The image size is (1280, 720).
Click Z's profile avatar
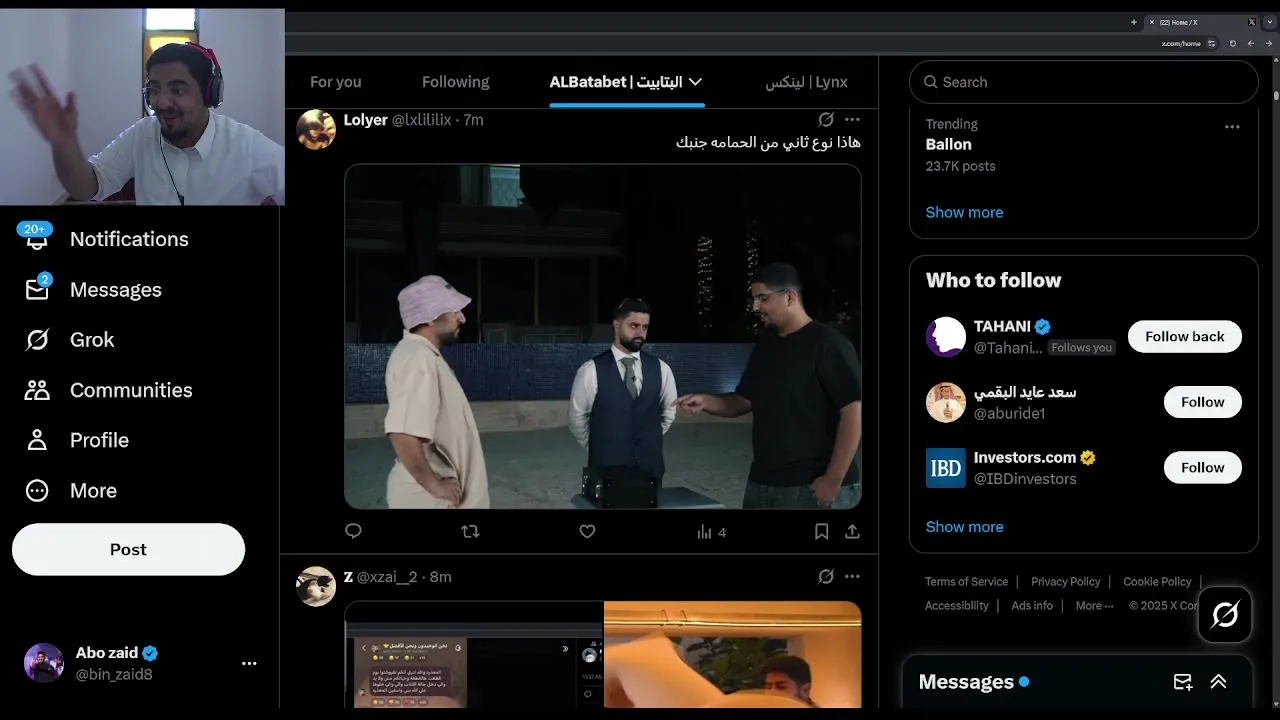pos(316,586)
